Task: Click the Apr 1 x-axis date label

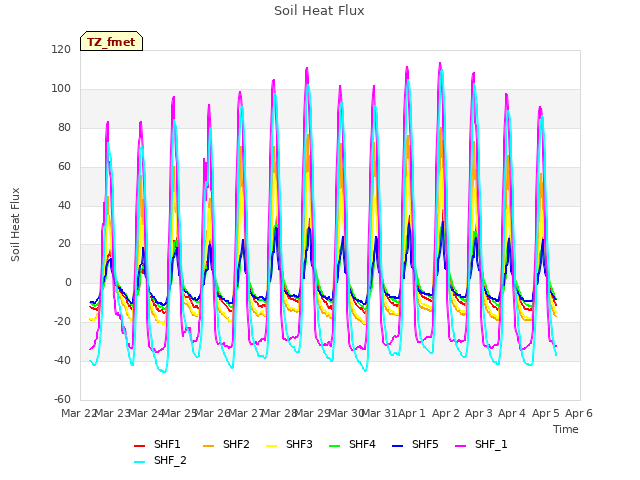Action: point(412,413)
